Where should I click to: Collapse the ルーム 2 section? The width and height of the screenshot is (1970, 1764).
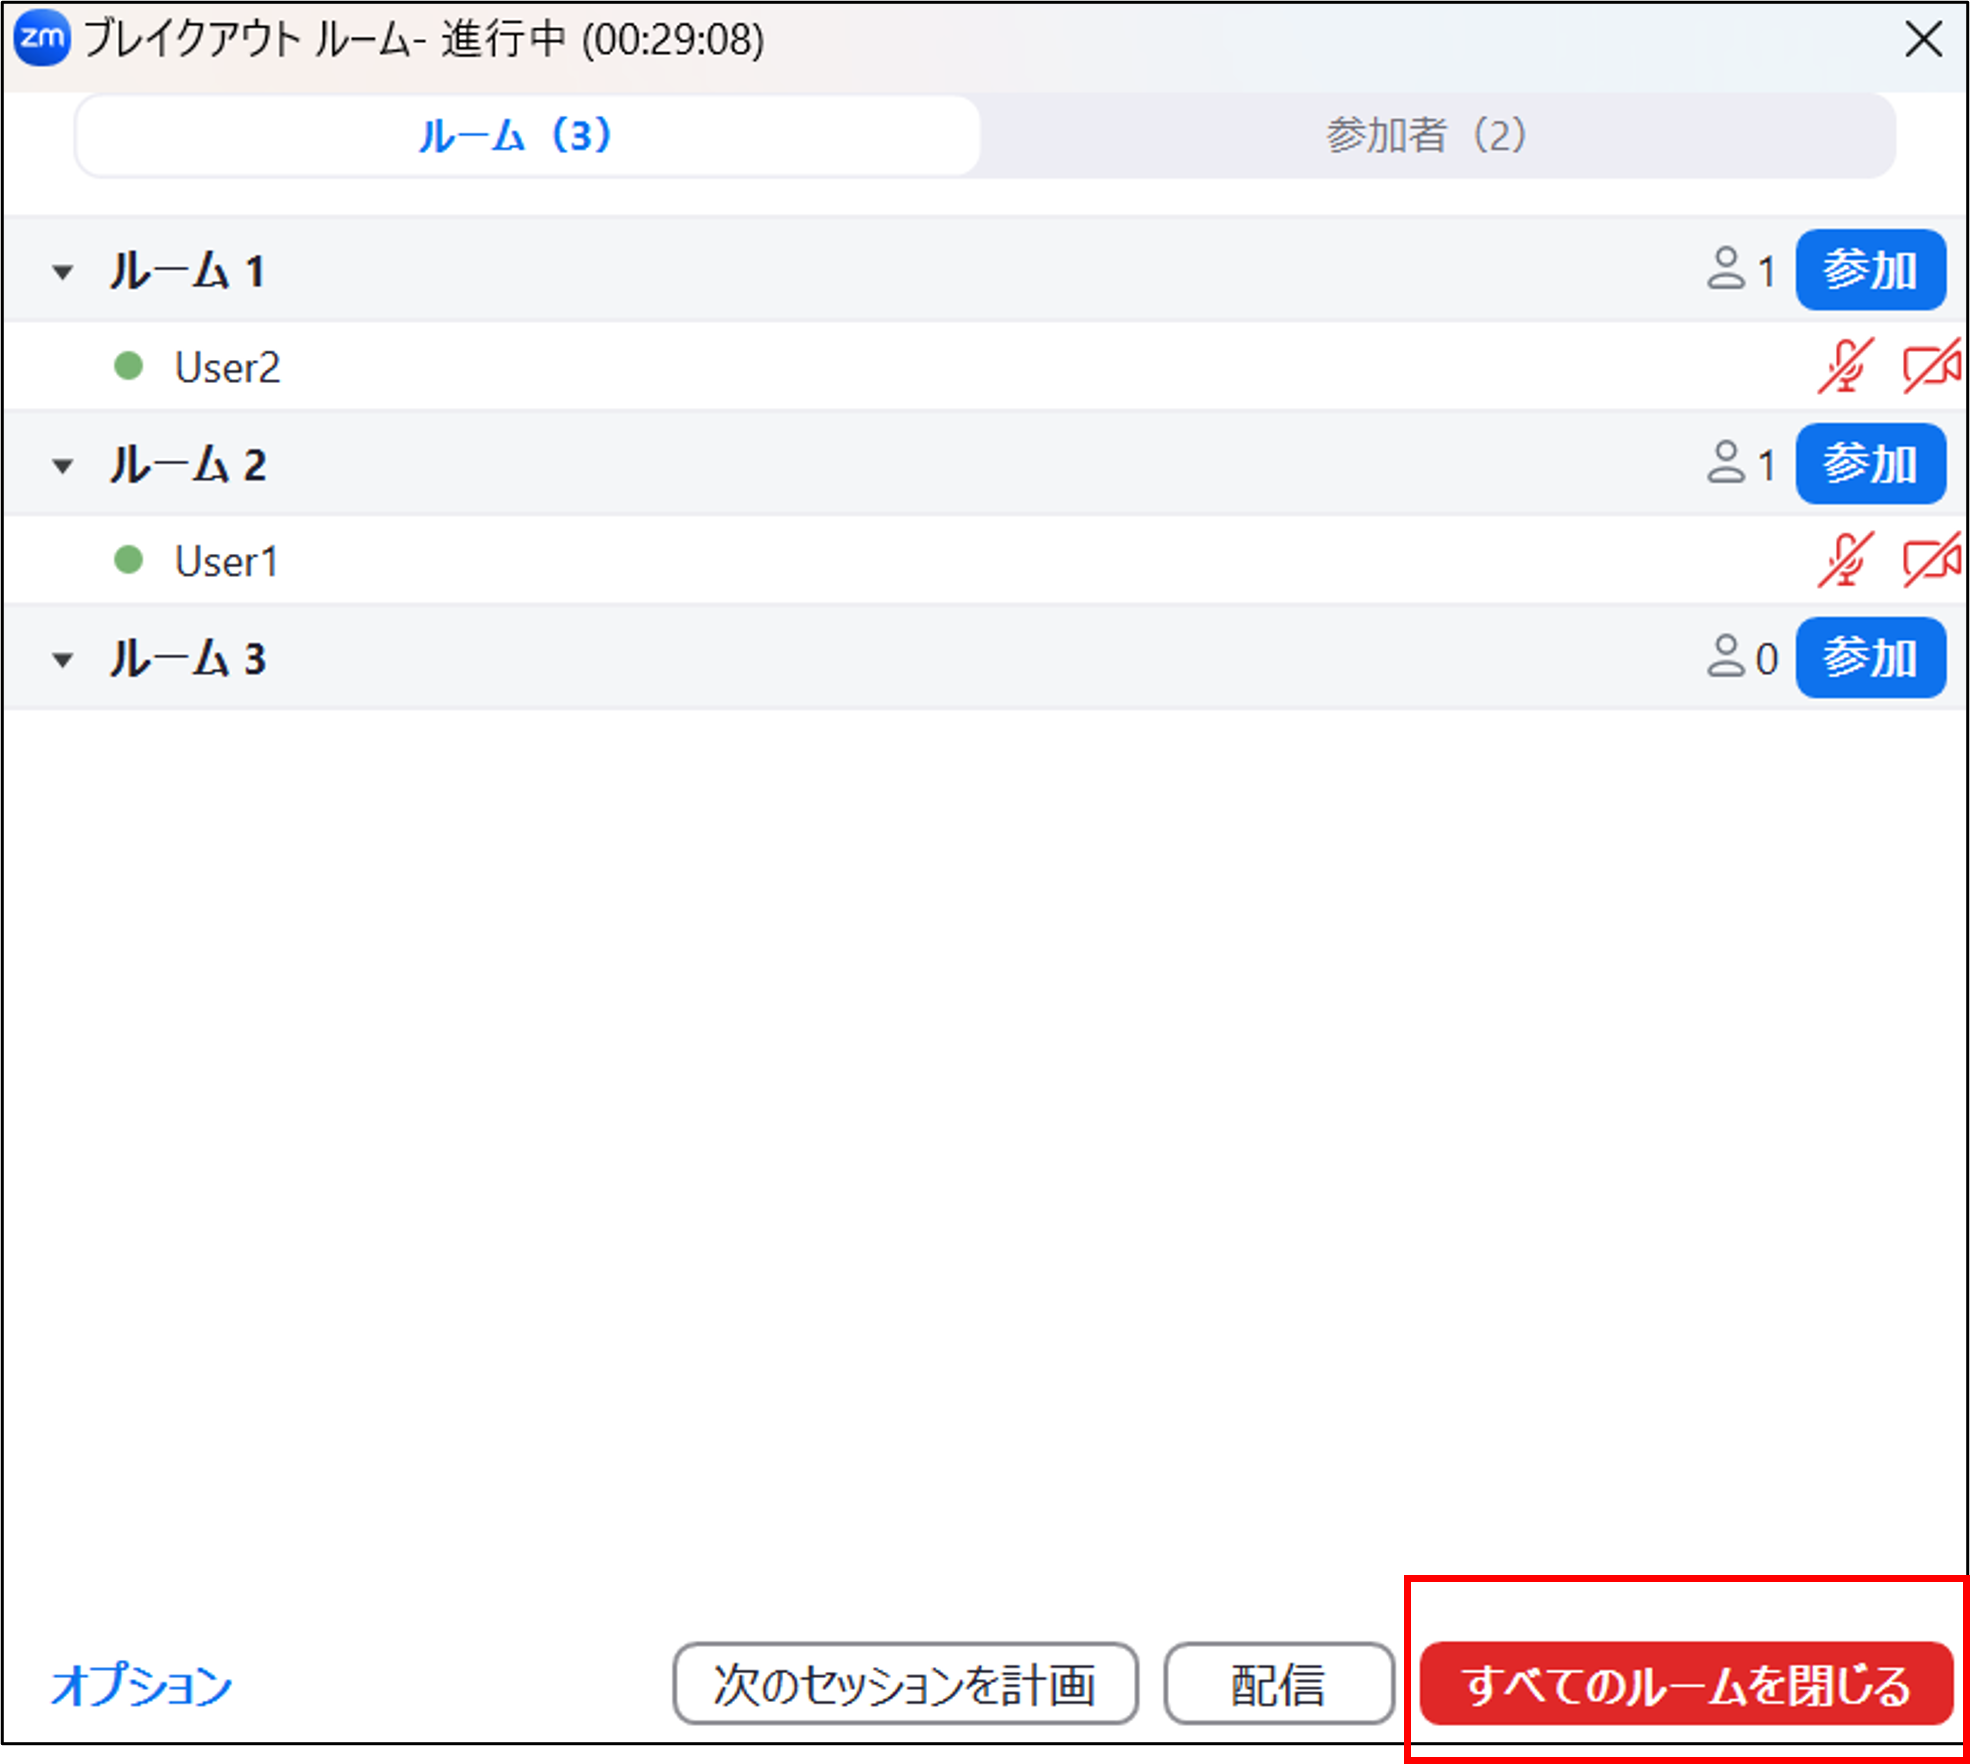tap(63, 466)
